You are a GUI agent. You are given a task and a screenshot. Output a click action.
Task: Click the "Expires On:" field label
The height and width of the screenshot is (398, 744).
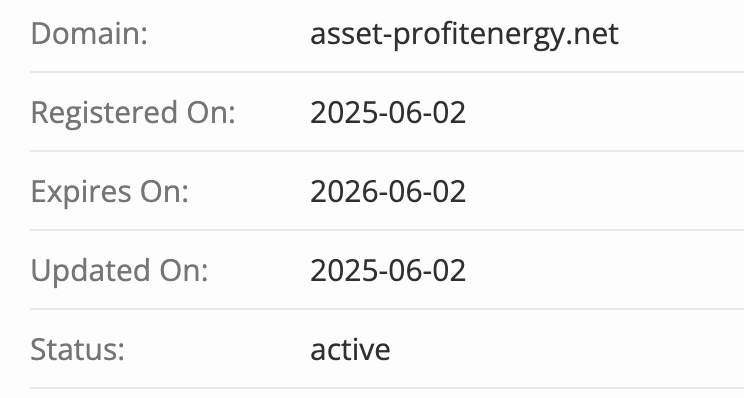pyautogui.click(x=110, y=193)
